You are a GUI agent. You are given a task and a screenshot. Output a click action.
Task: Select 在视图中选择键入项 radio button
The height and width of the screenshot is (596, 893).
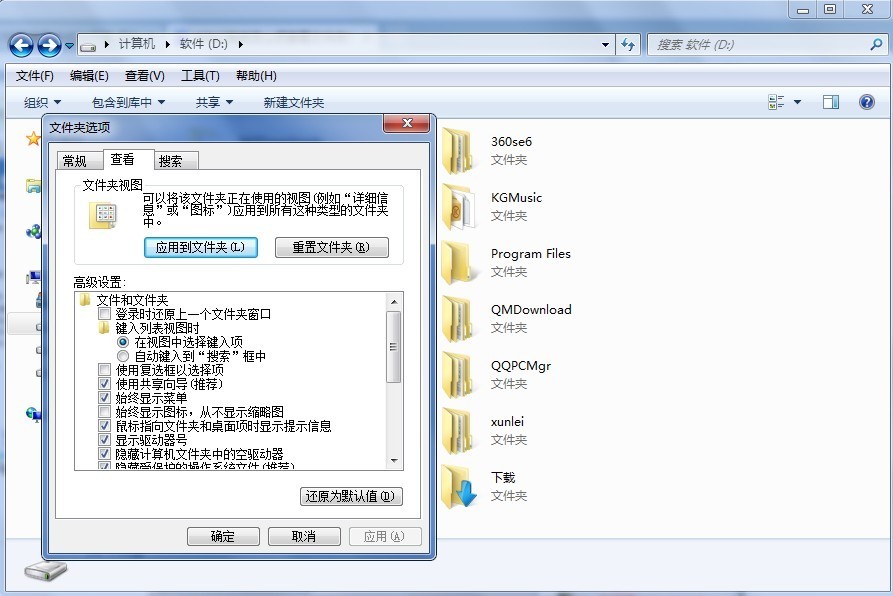click(122, 342)
